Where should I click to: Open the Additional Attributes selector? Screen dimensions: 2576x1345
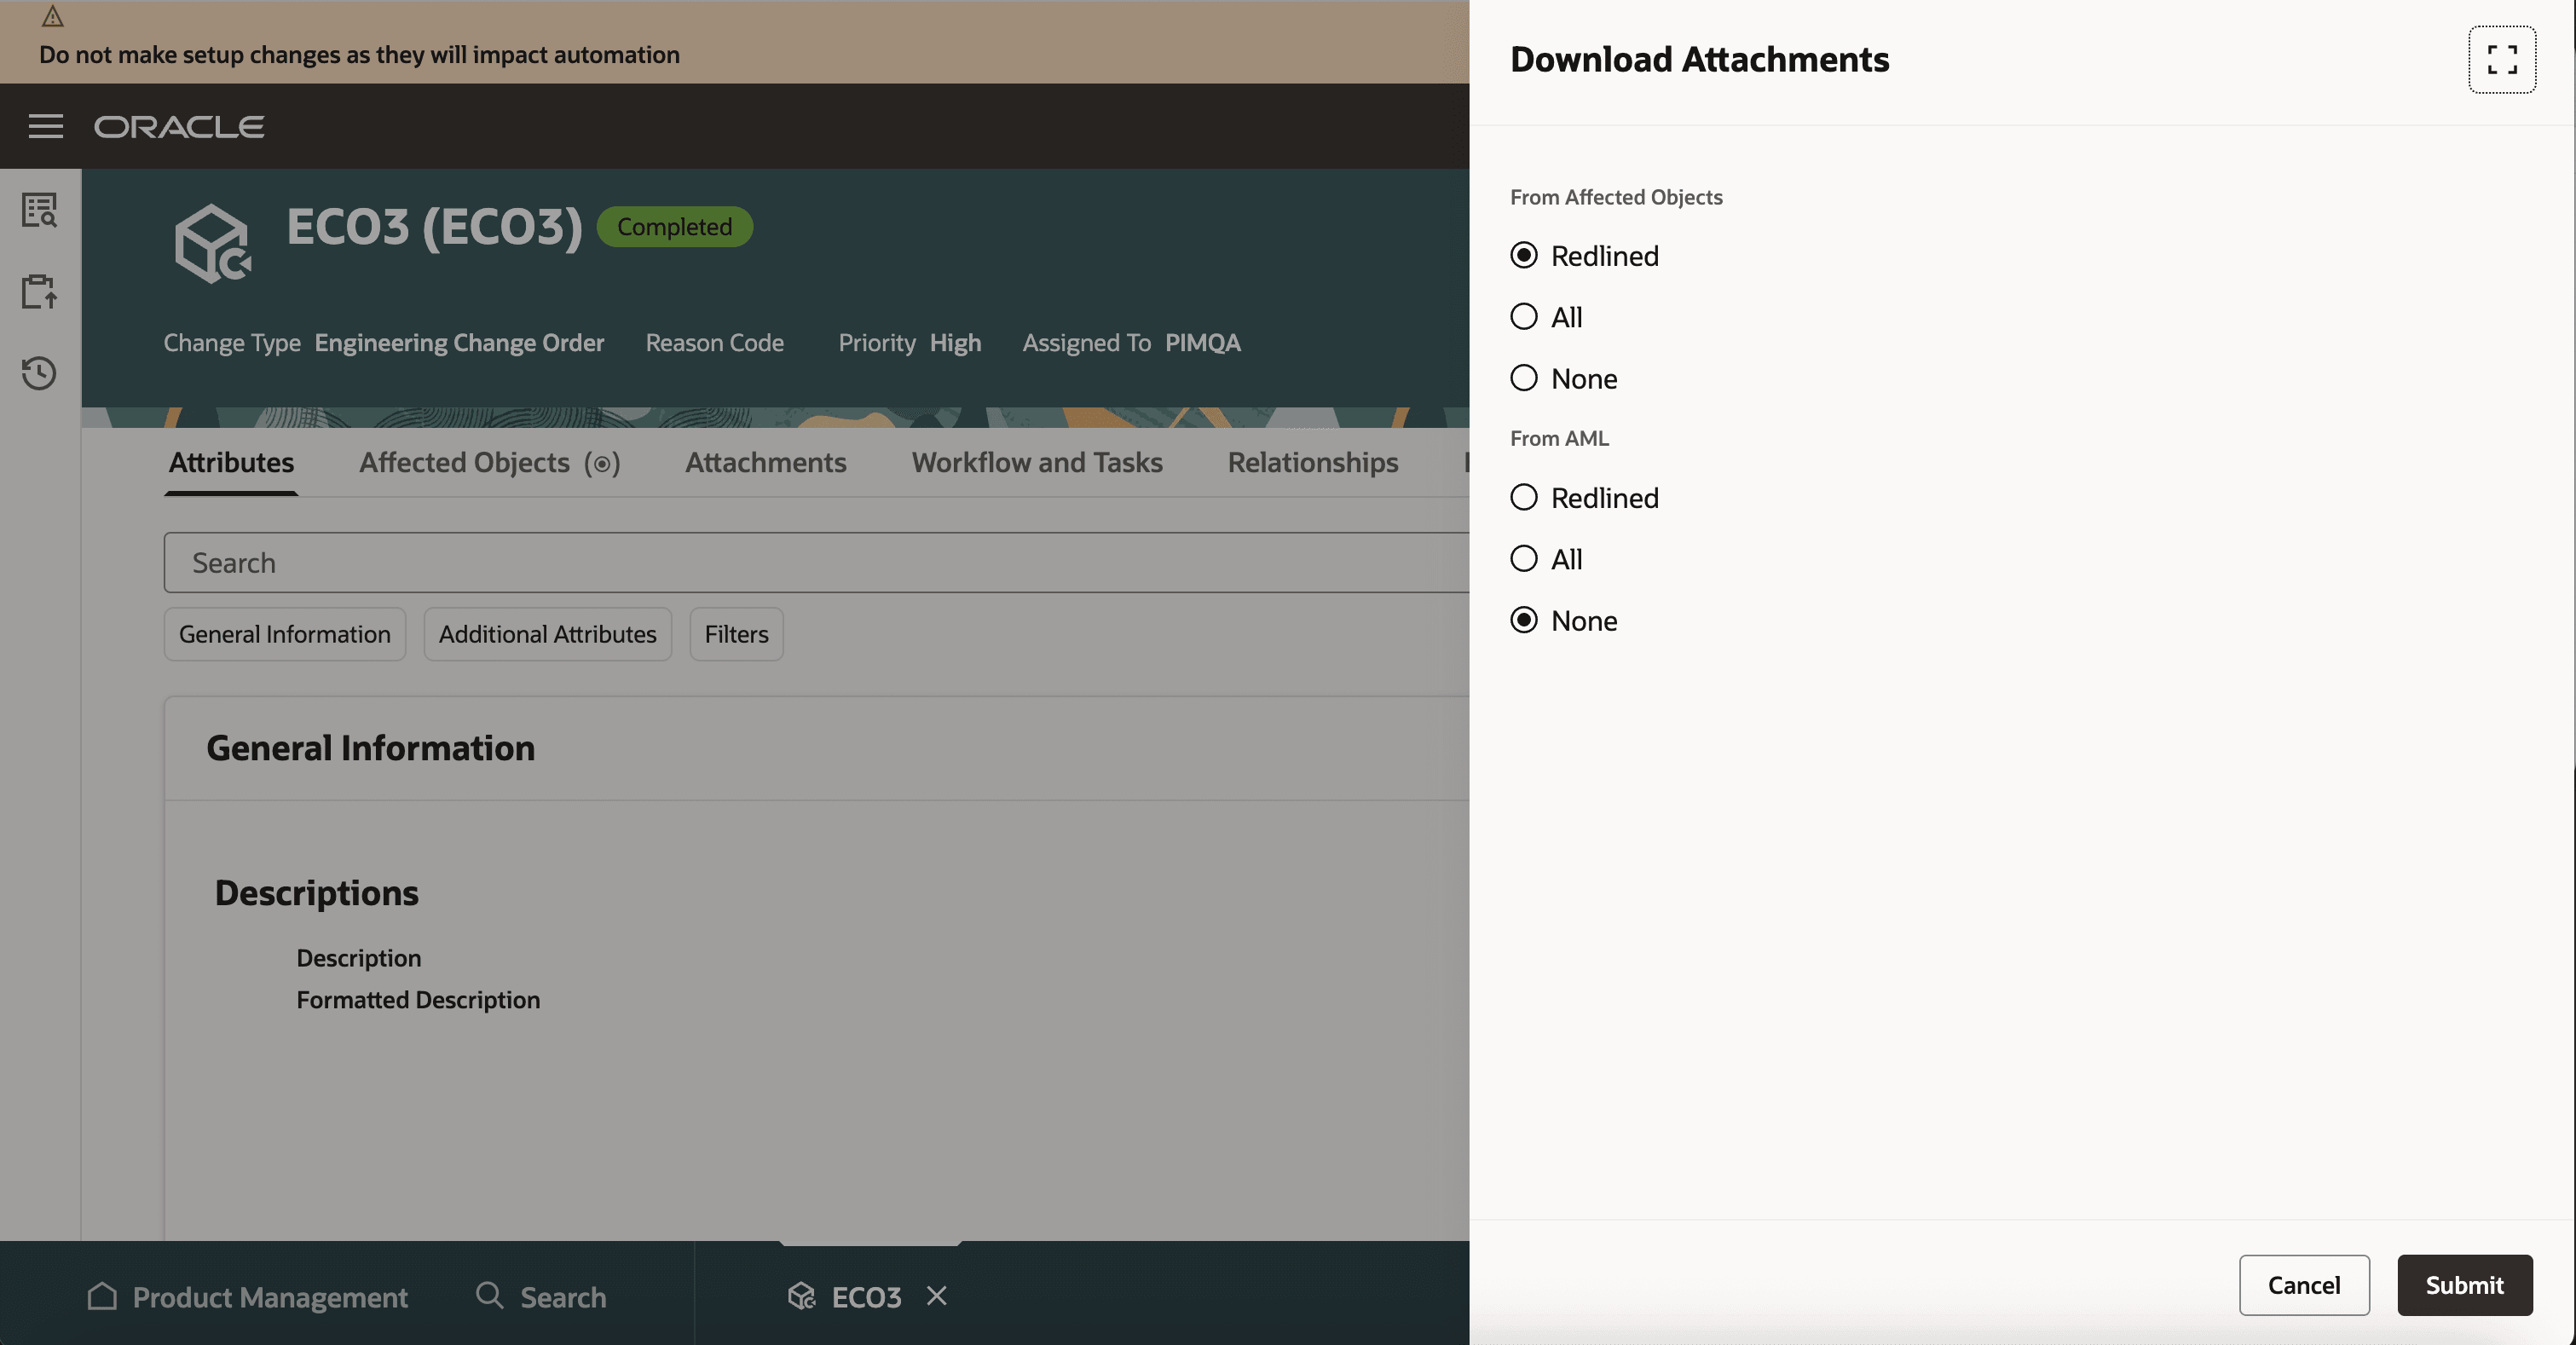(547, 633)
